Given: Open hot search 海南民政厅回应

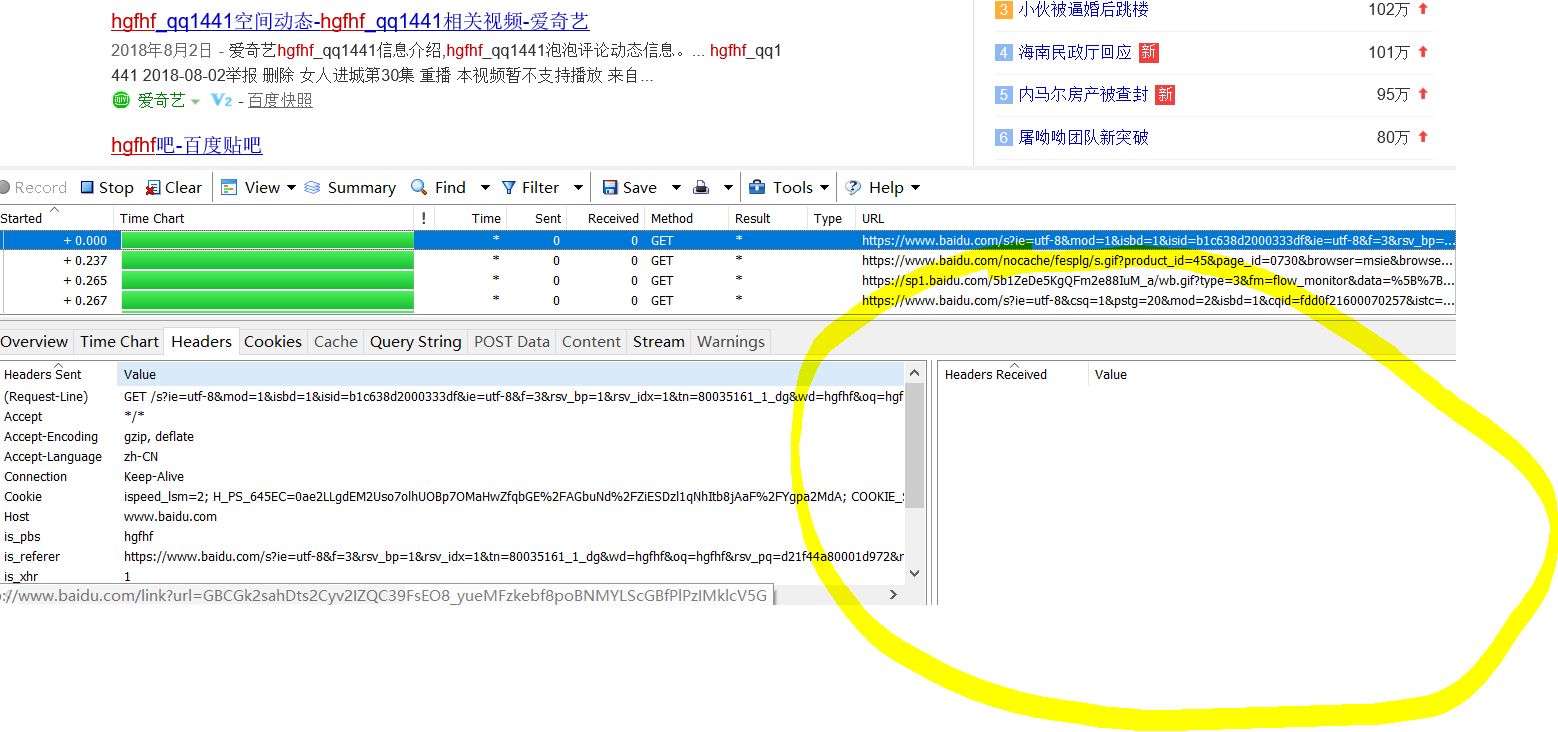Looking at the screenshot, I should pos(1075,52).
